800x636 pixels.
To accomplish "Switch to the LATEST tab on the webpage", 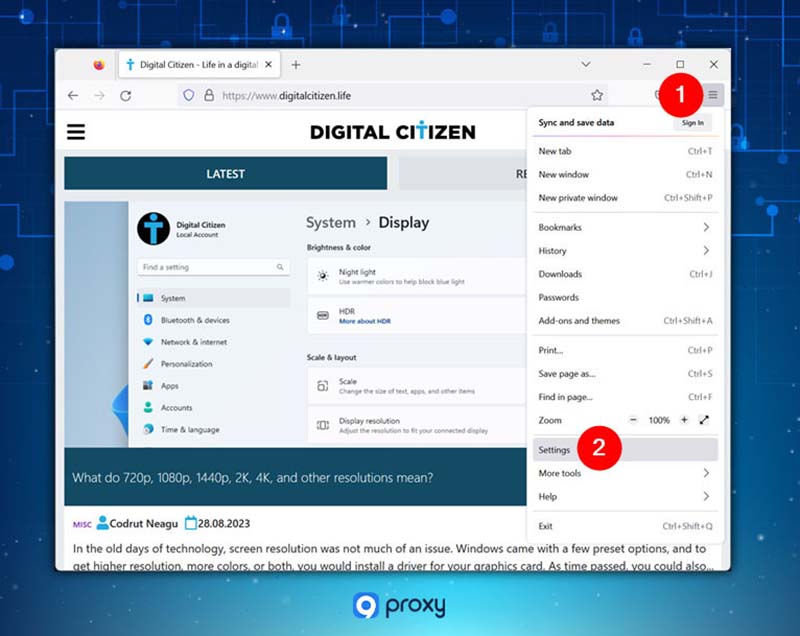I will [x=225, y=173].
